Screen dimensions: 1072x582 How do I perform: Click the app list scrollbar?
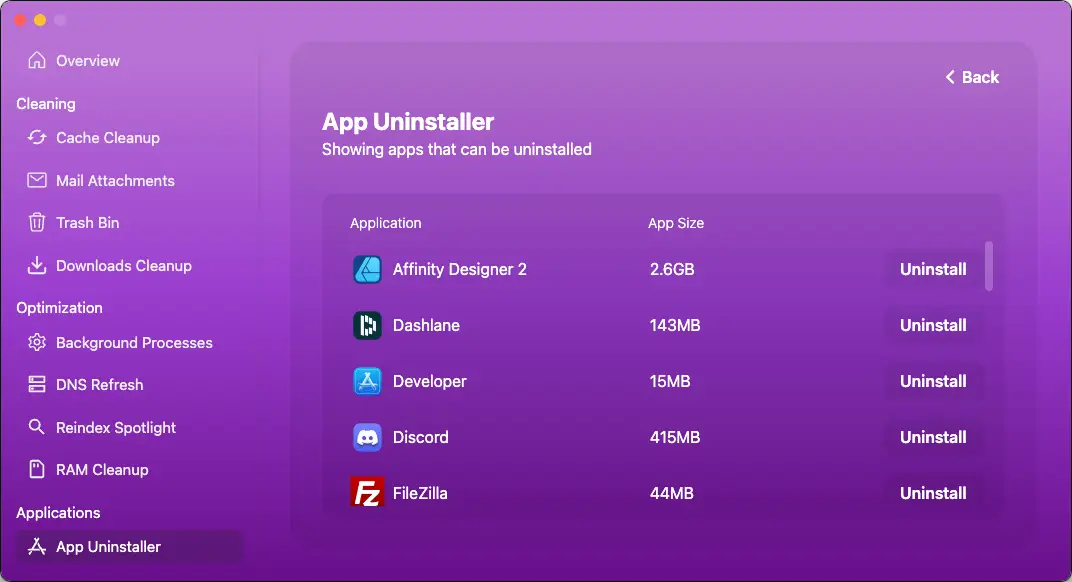(x=989, y=265)
